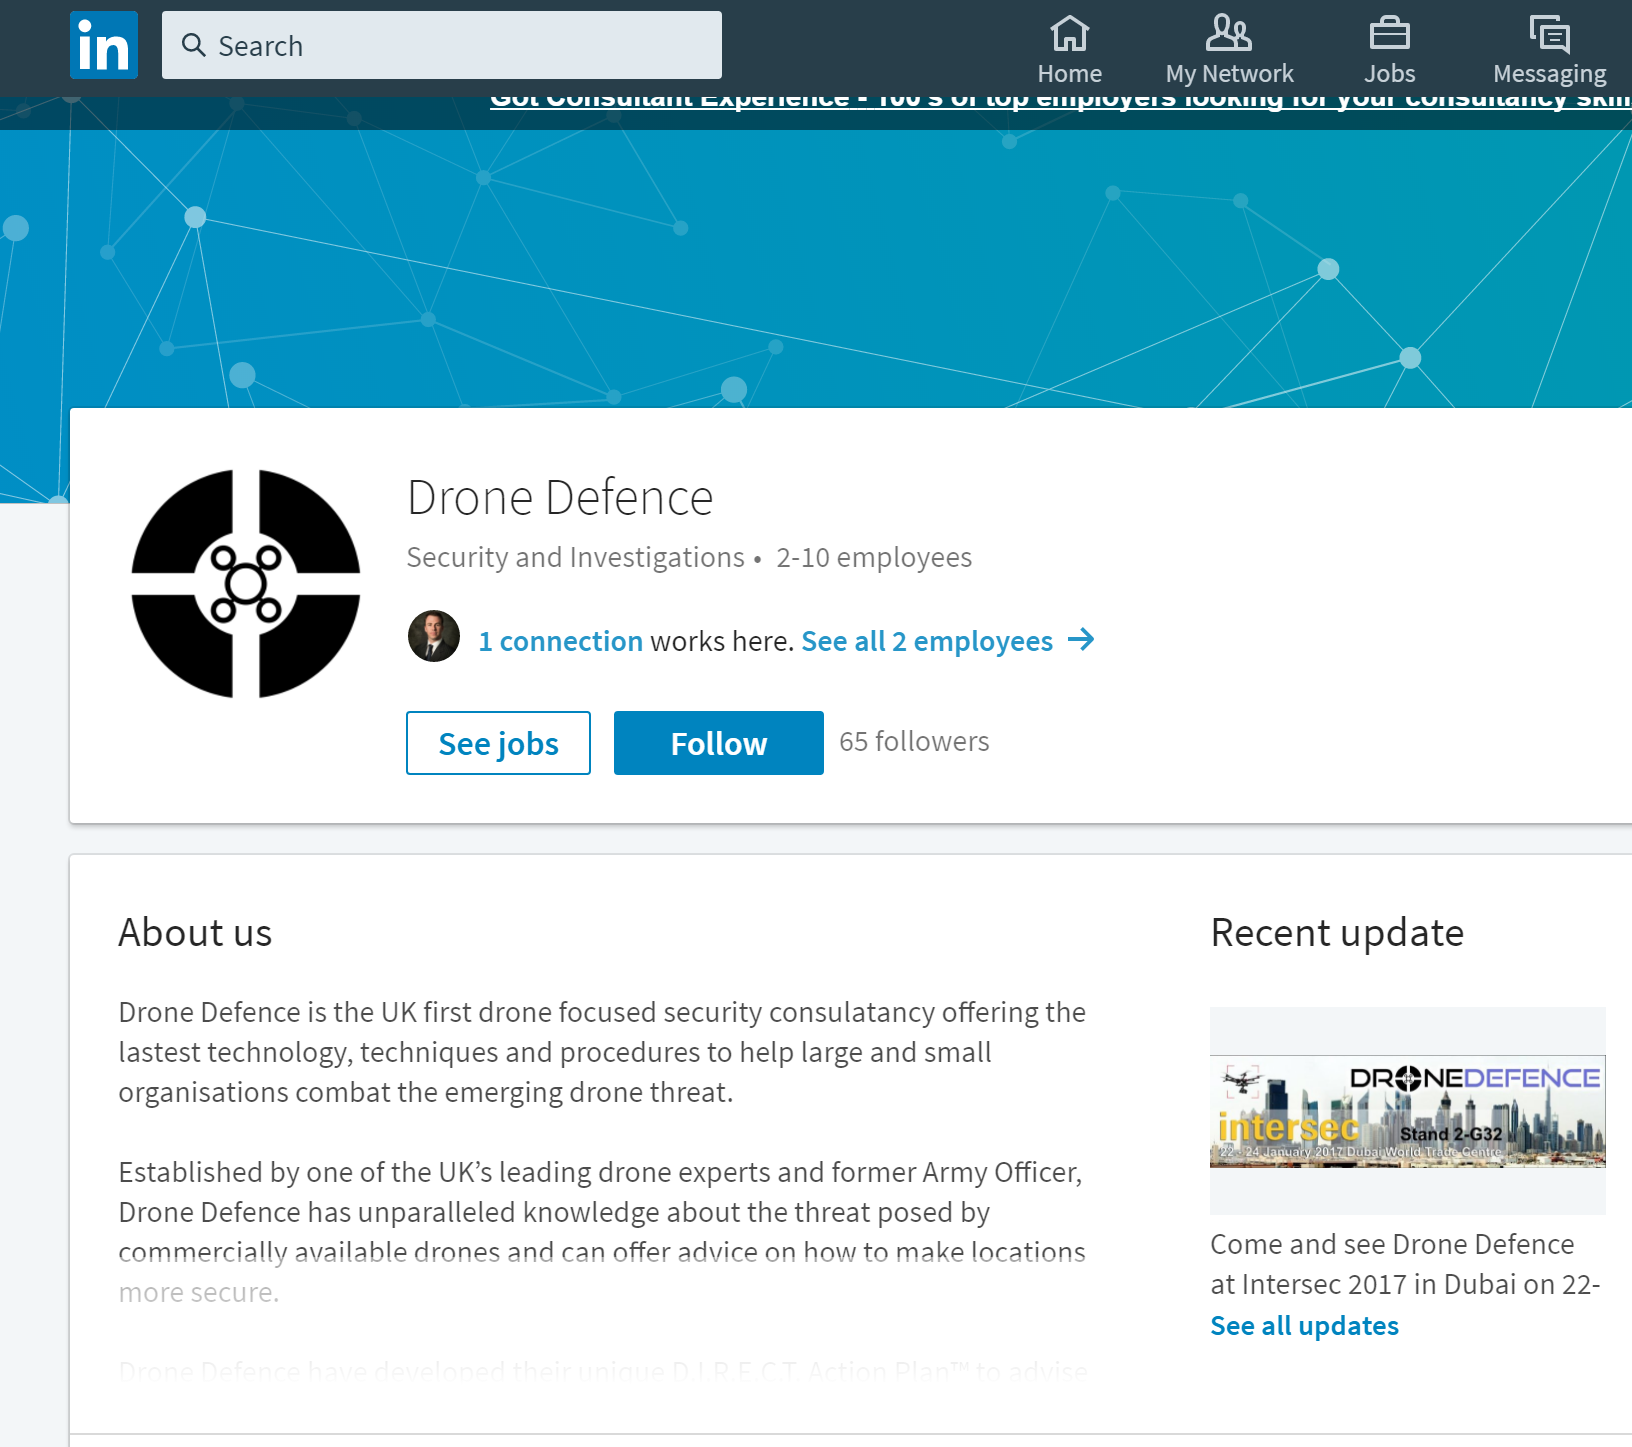
Task: Open the Jobs tab
Action: [x=1389, y=50]
